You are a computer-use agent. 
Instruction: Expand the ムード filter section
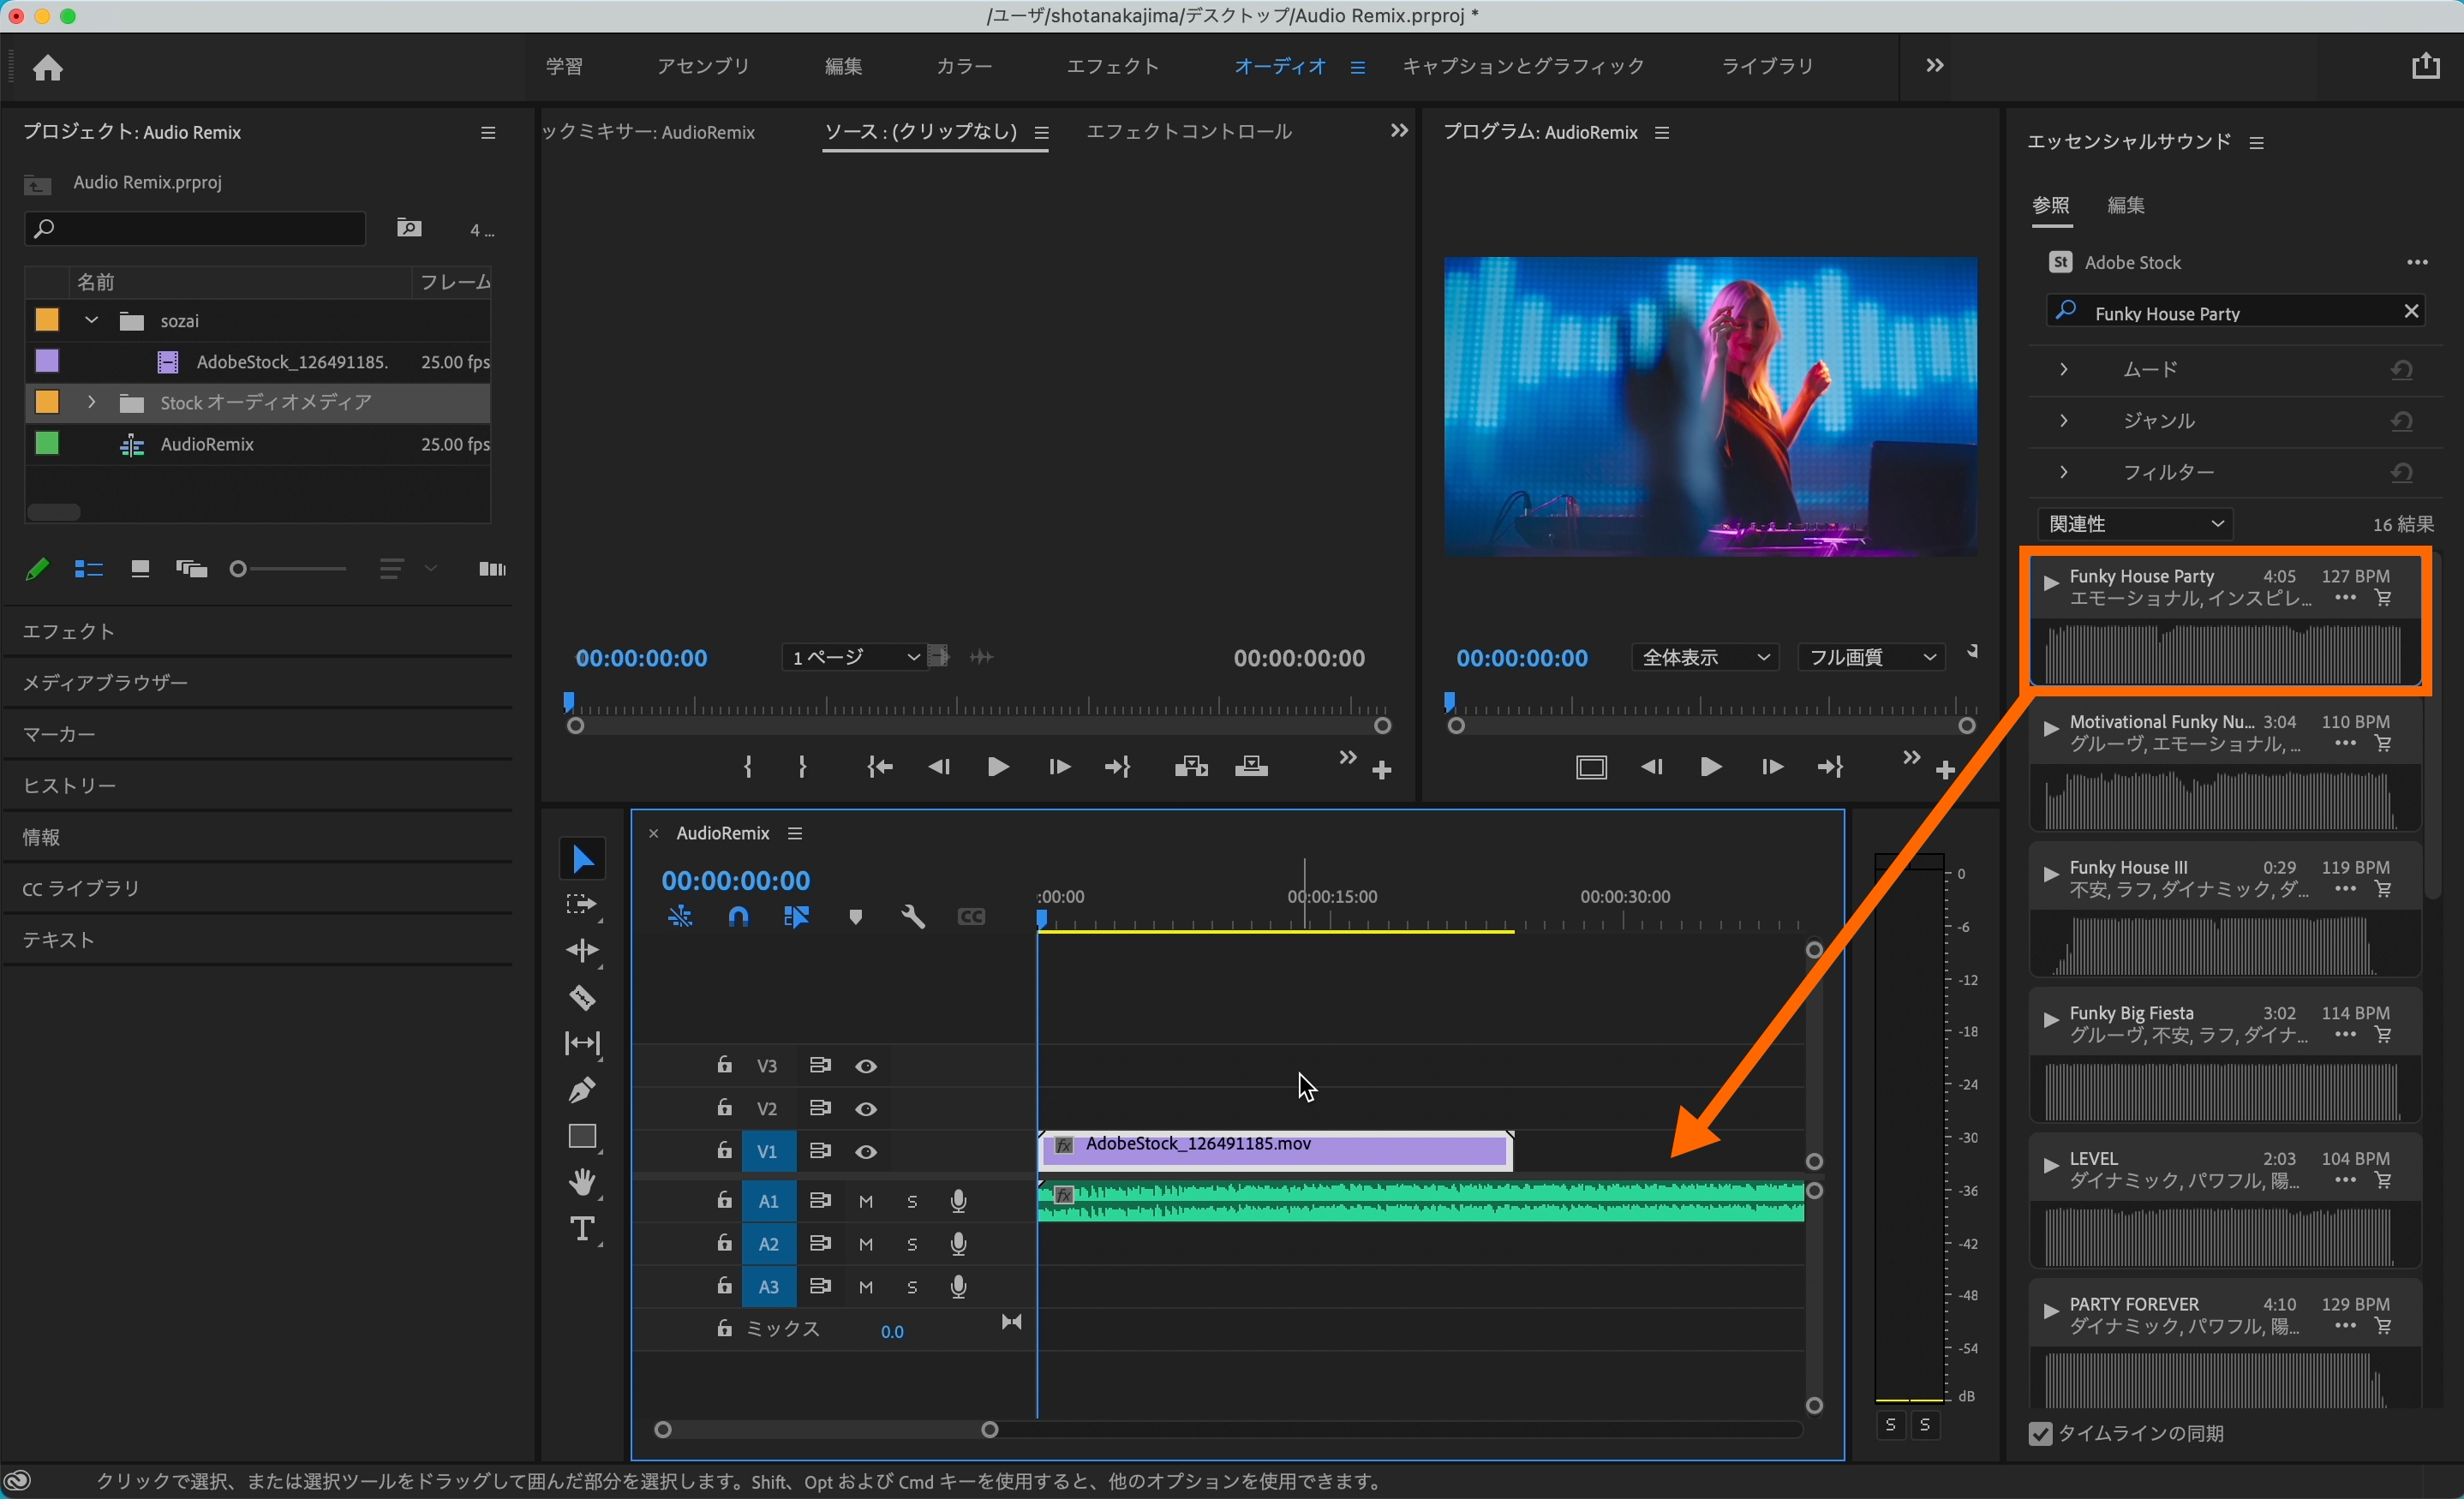[2063, 369]
